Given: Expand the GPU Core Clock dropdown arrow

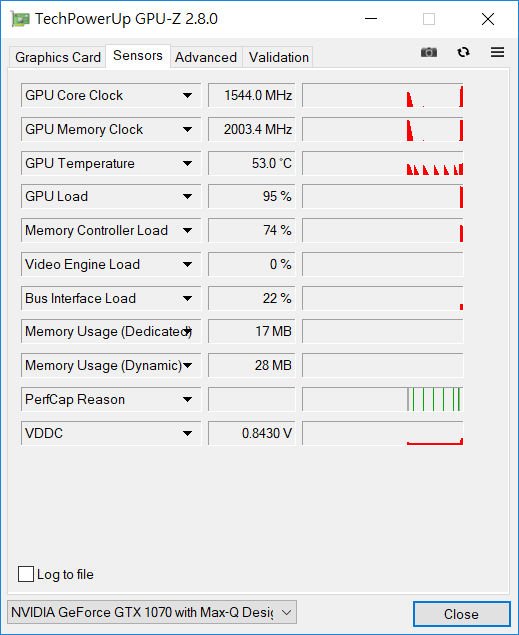Looking at the screenshot, I should pos(187,96).
